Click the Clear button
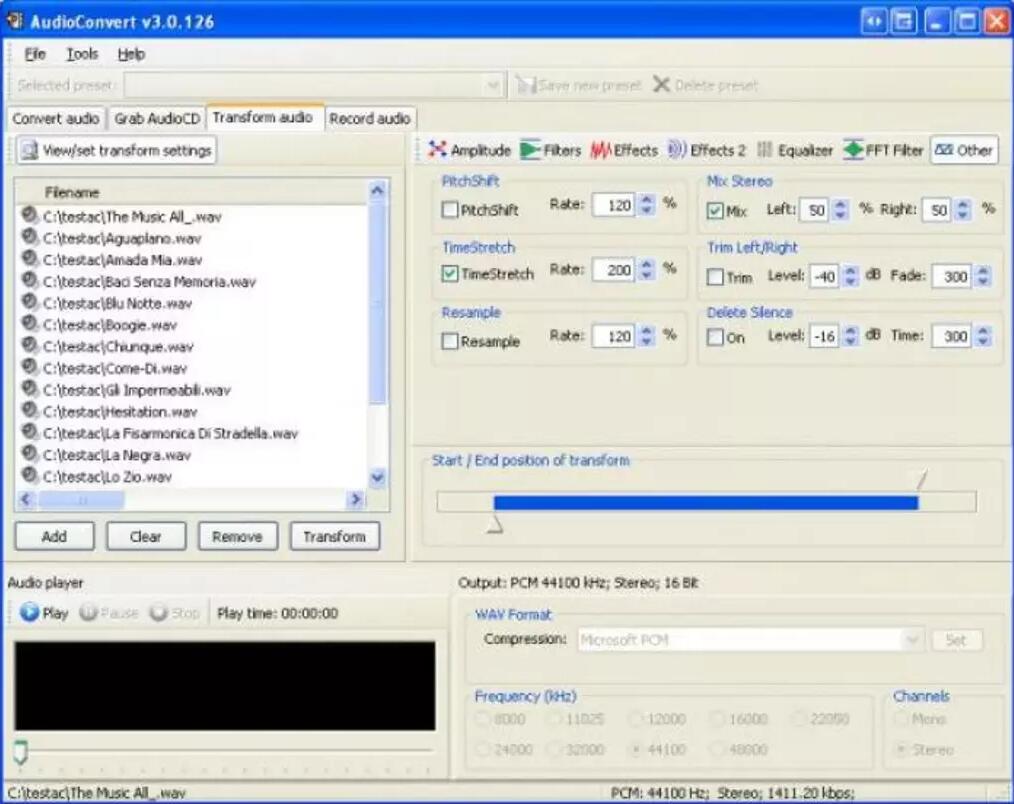The width and height of the screenshot is (1014, 804). 146,536
